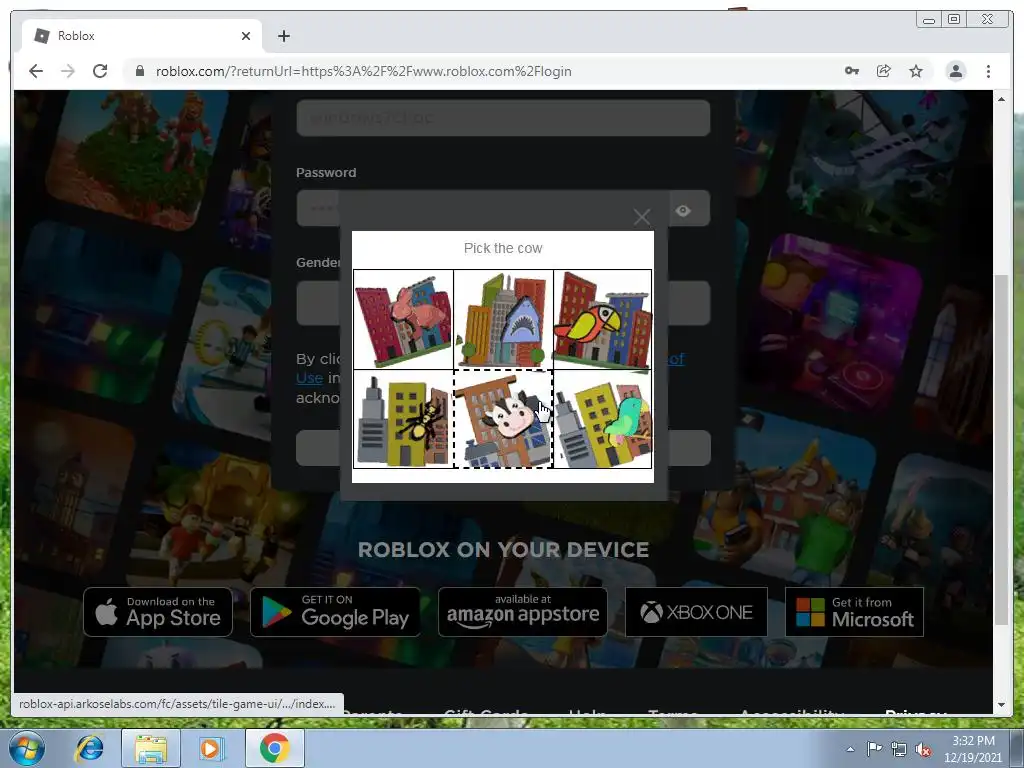Bookmark this page with the star icon
Image resolution: width=1024 pixels, height=768 pixels.
pyautogui.click(x=916, y=71)
